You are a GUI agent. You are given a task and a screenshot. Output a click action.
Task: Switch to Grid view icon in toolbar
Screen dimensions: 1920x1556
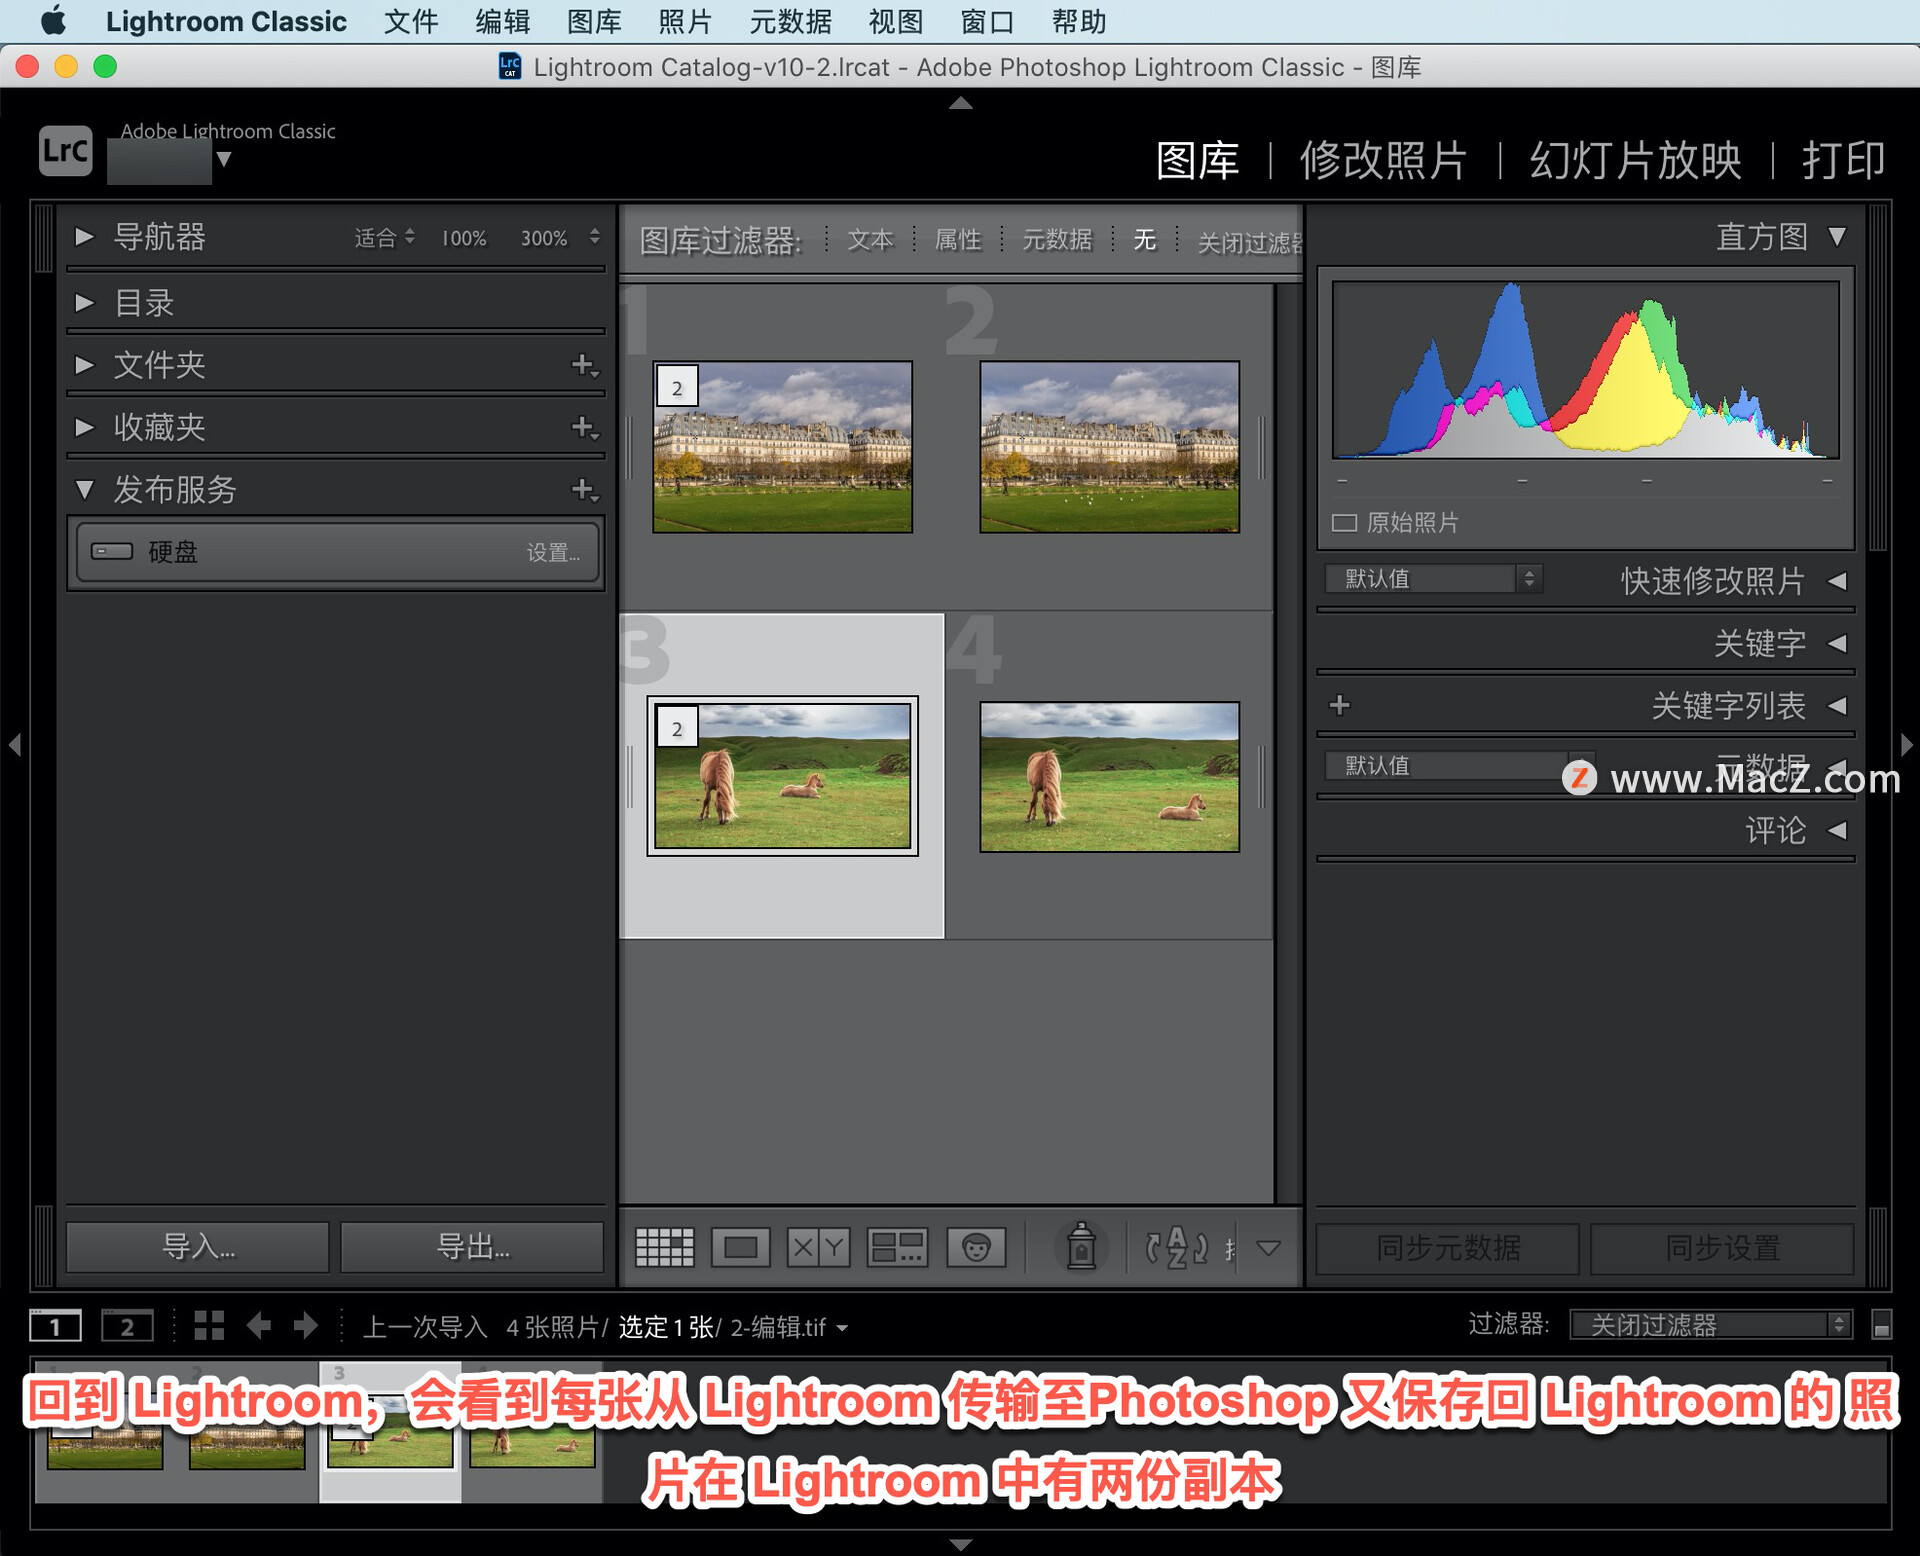click(x=665, y=1247)
